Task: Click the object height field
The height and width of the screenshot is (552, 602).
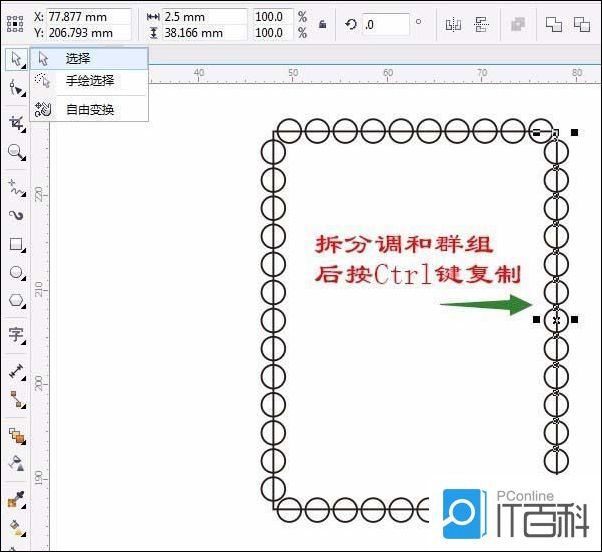Action: pos(205,33)
